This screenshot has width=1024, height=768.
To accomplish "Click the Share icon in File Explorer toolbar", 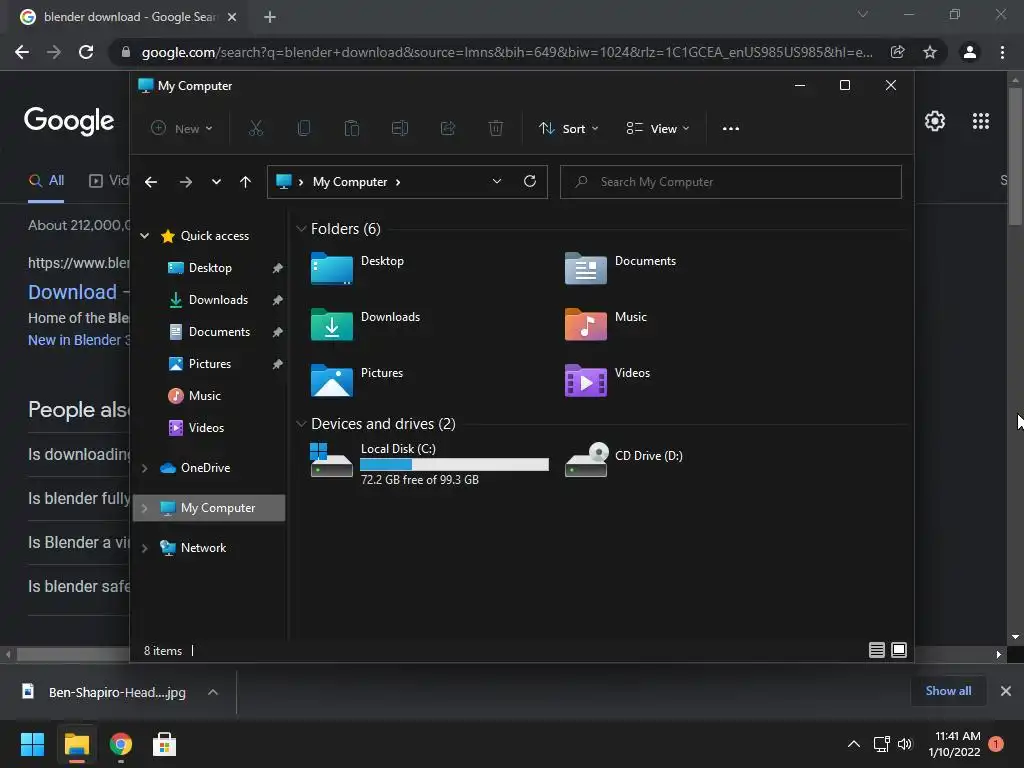I will point(448,128).
